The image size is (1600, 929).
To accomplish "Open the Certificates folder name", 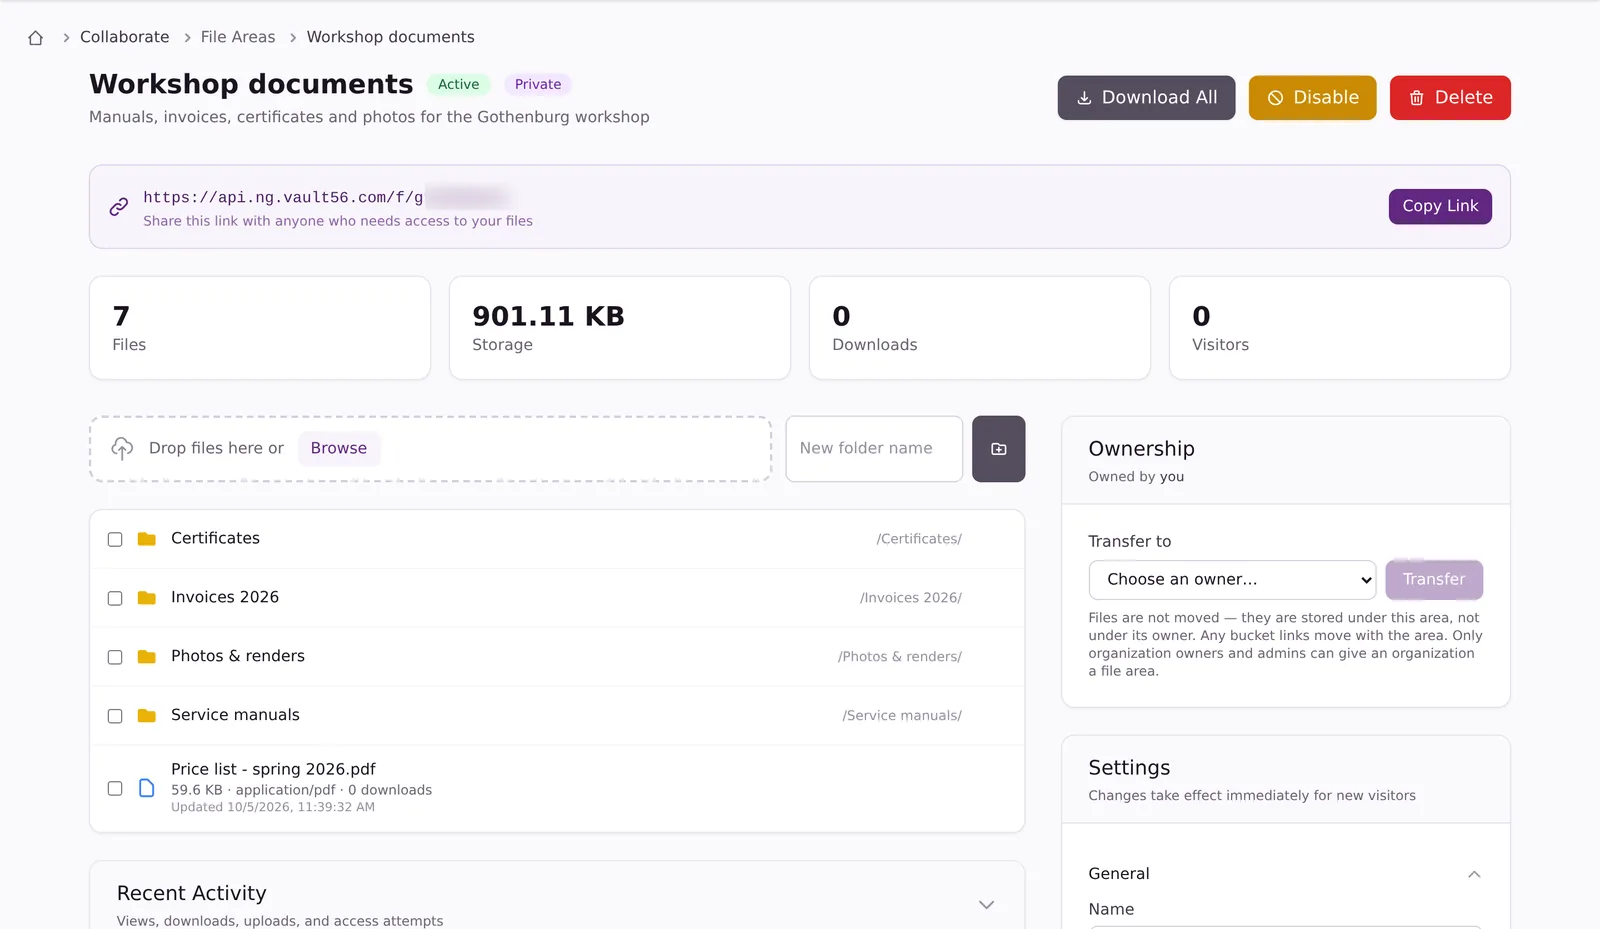I will coord(215,538).
